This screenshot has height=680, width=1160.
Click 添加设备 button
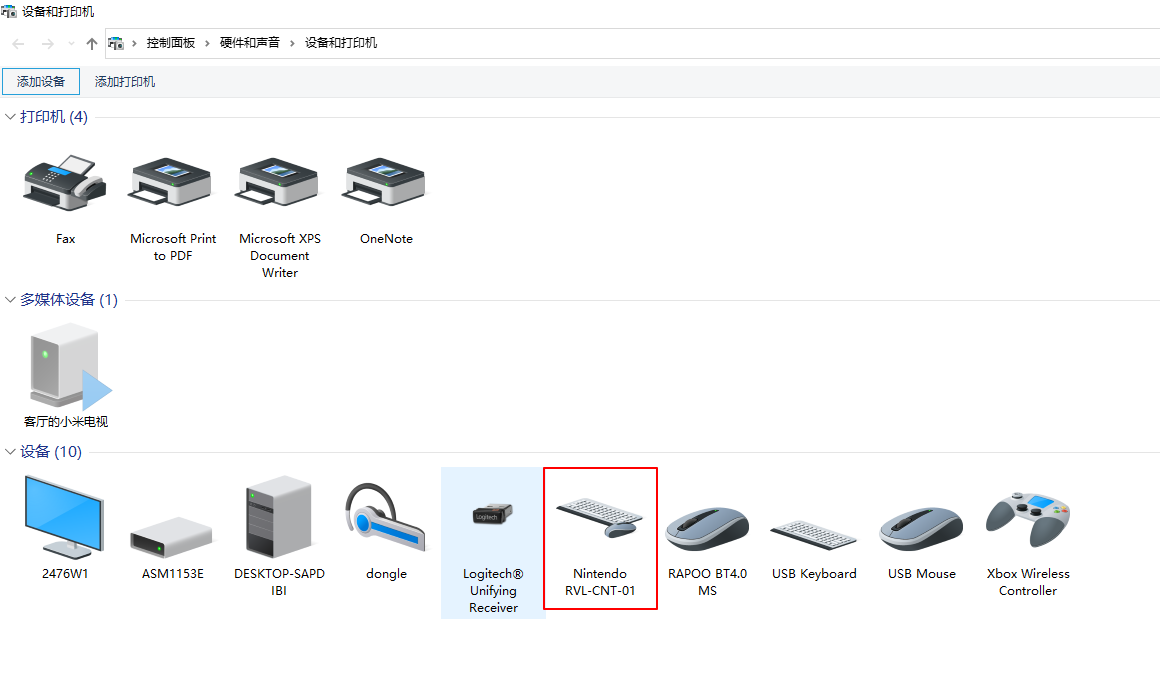[41, 81]
